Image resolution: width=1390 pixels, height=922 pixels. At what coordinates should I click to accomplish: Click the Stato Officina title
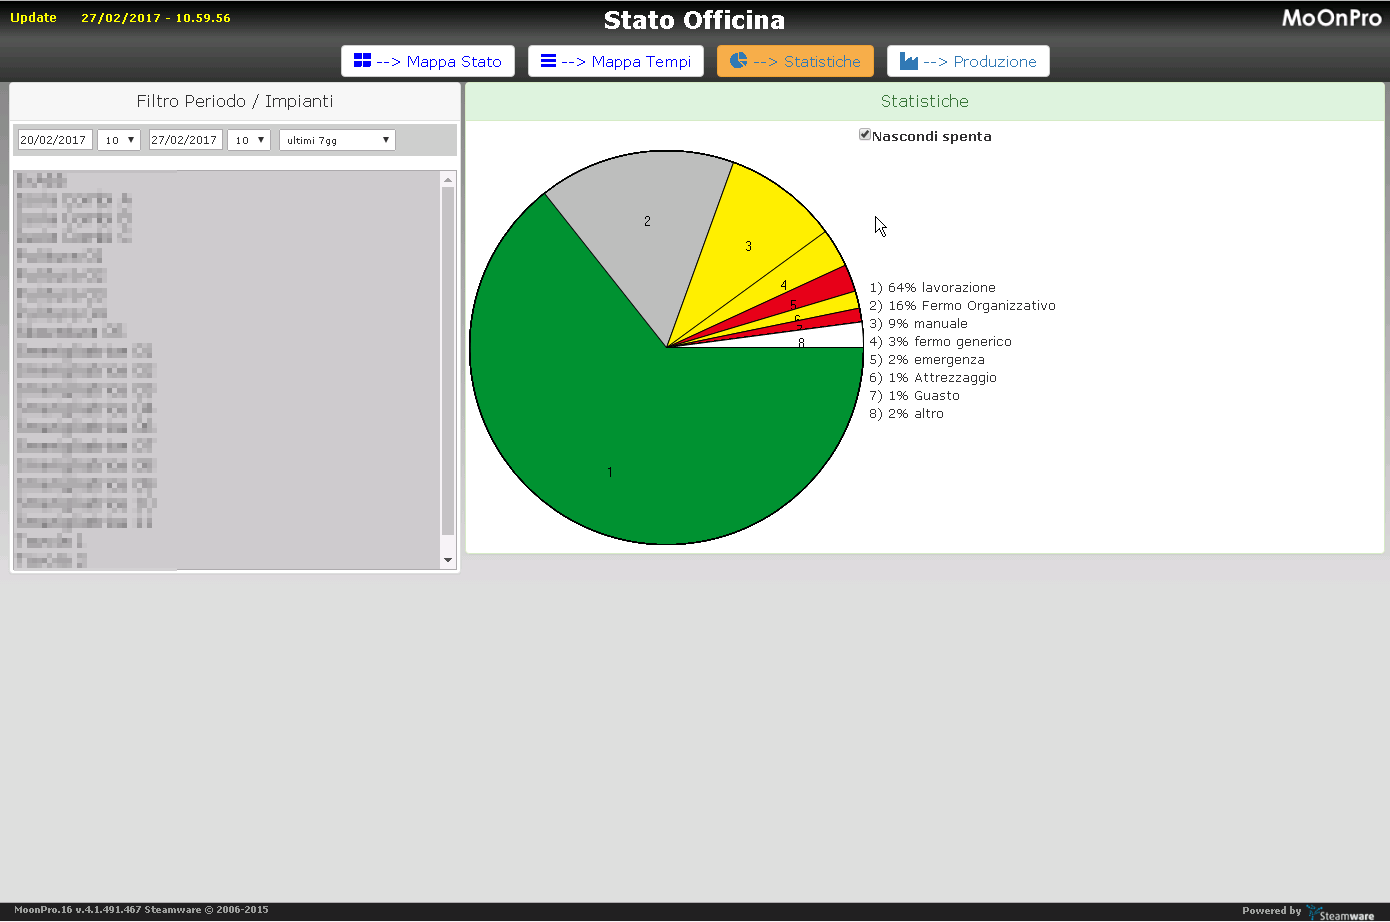tap(694, 20)
